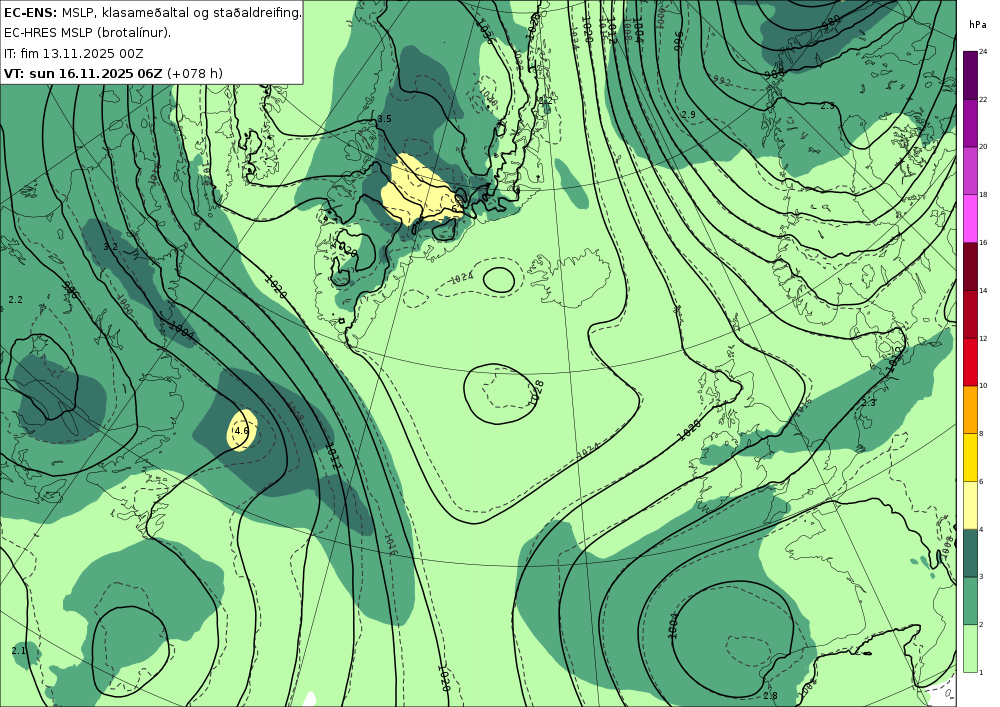Click the small closed isobar west of Iceland
Viewport: 1000px width, 707px height.
tap(499, 280)
